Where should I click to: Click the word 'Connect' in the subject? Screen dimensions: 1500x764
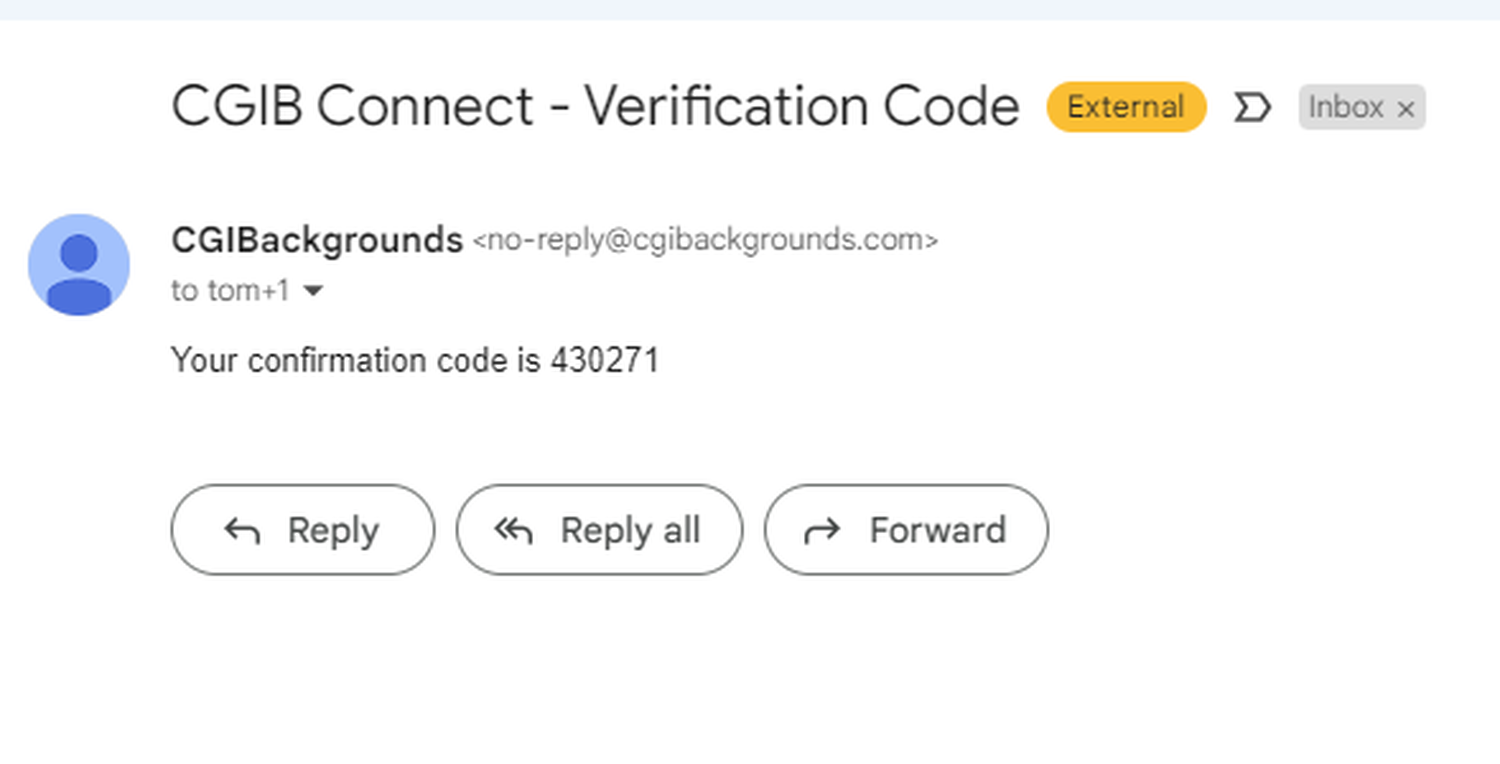click(x=426, y=105)
